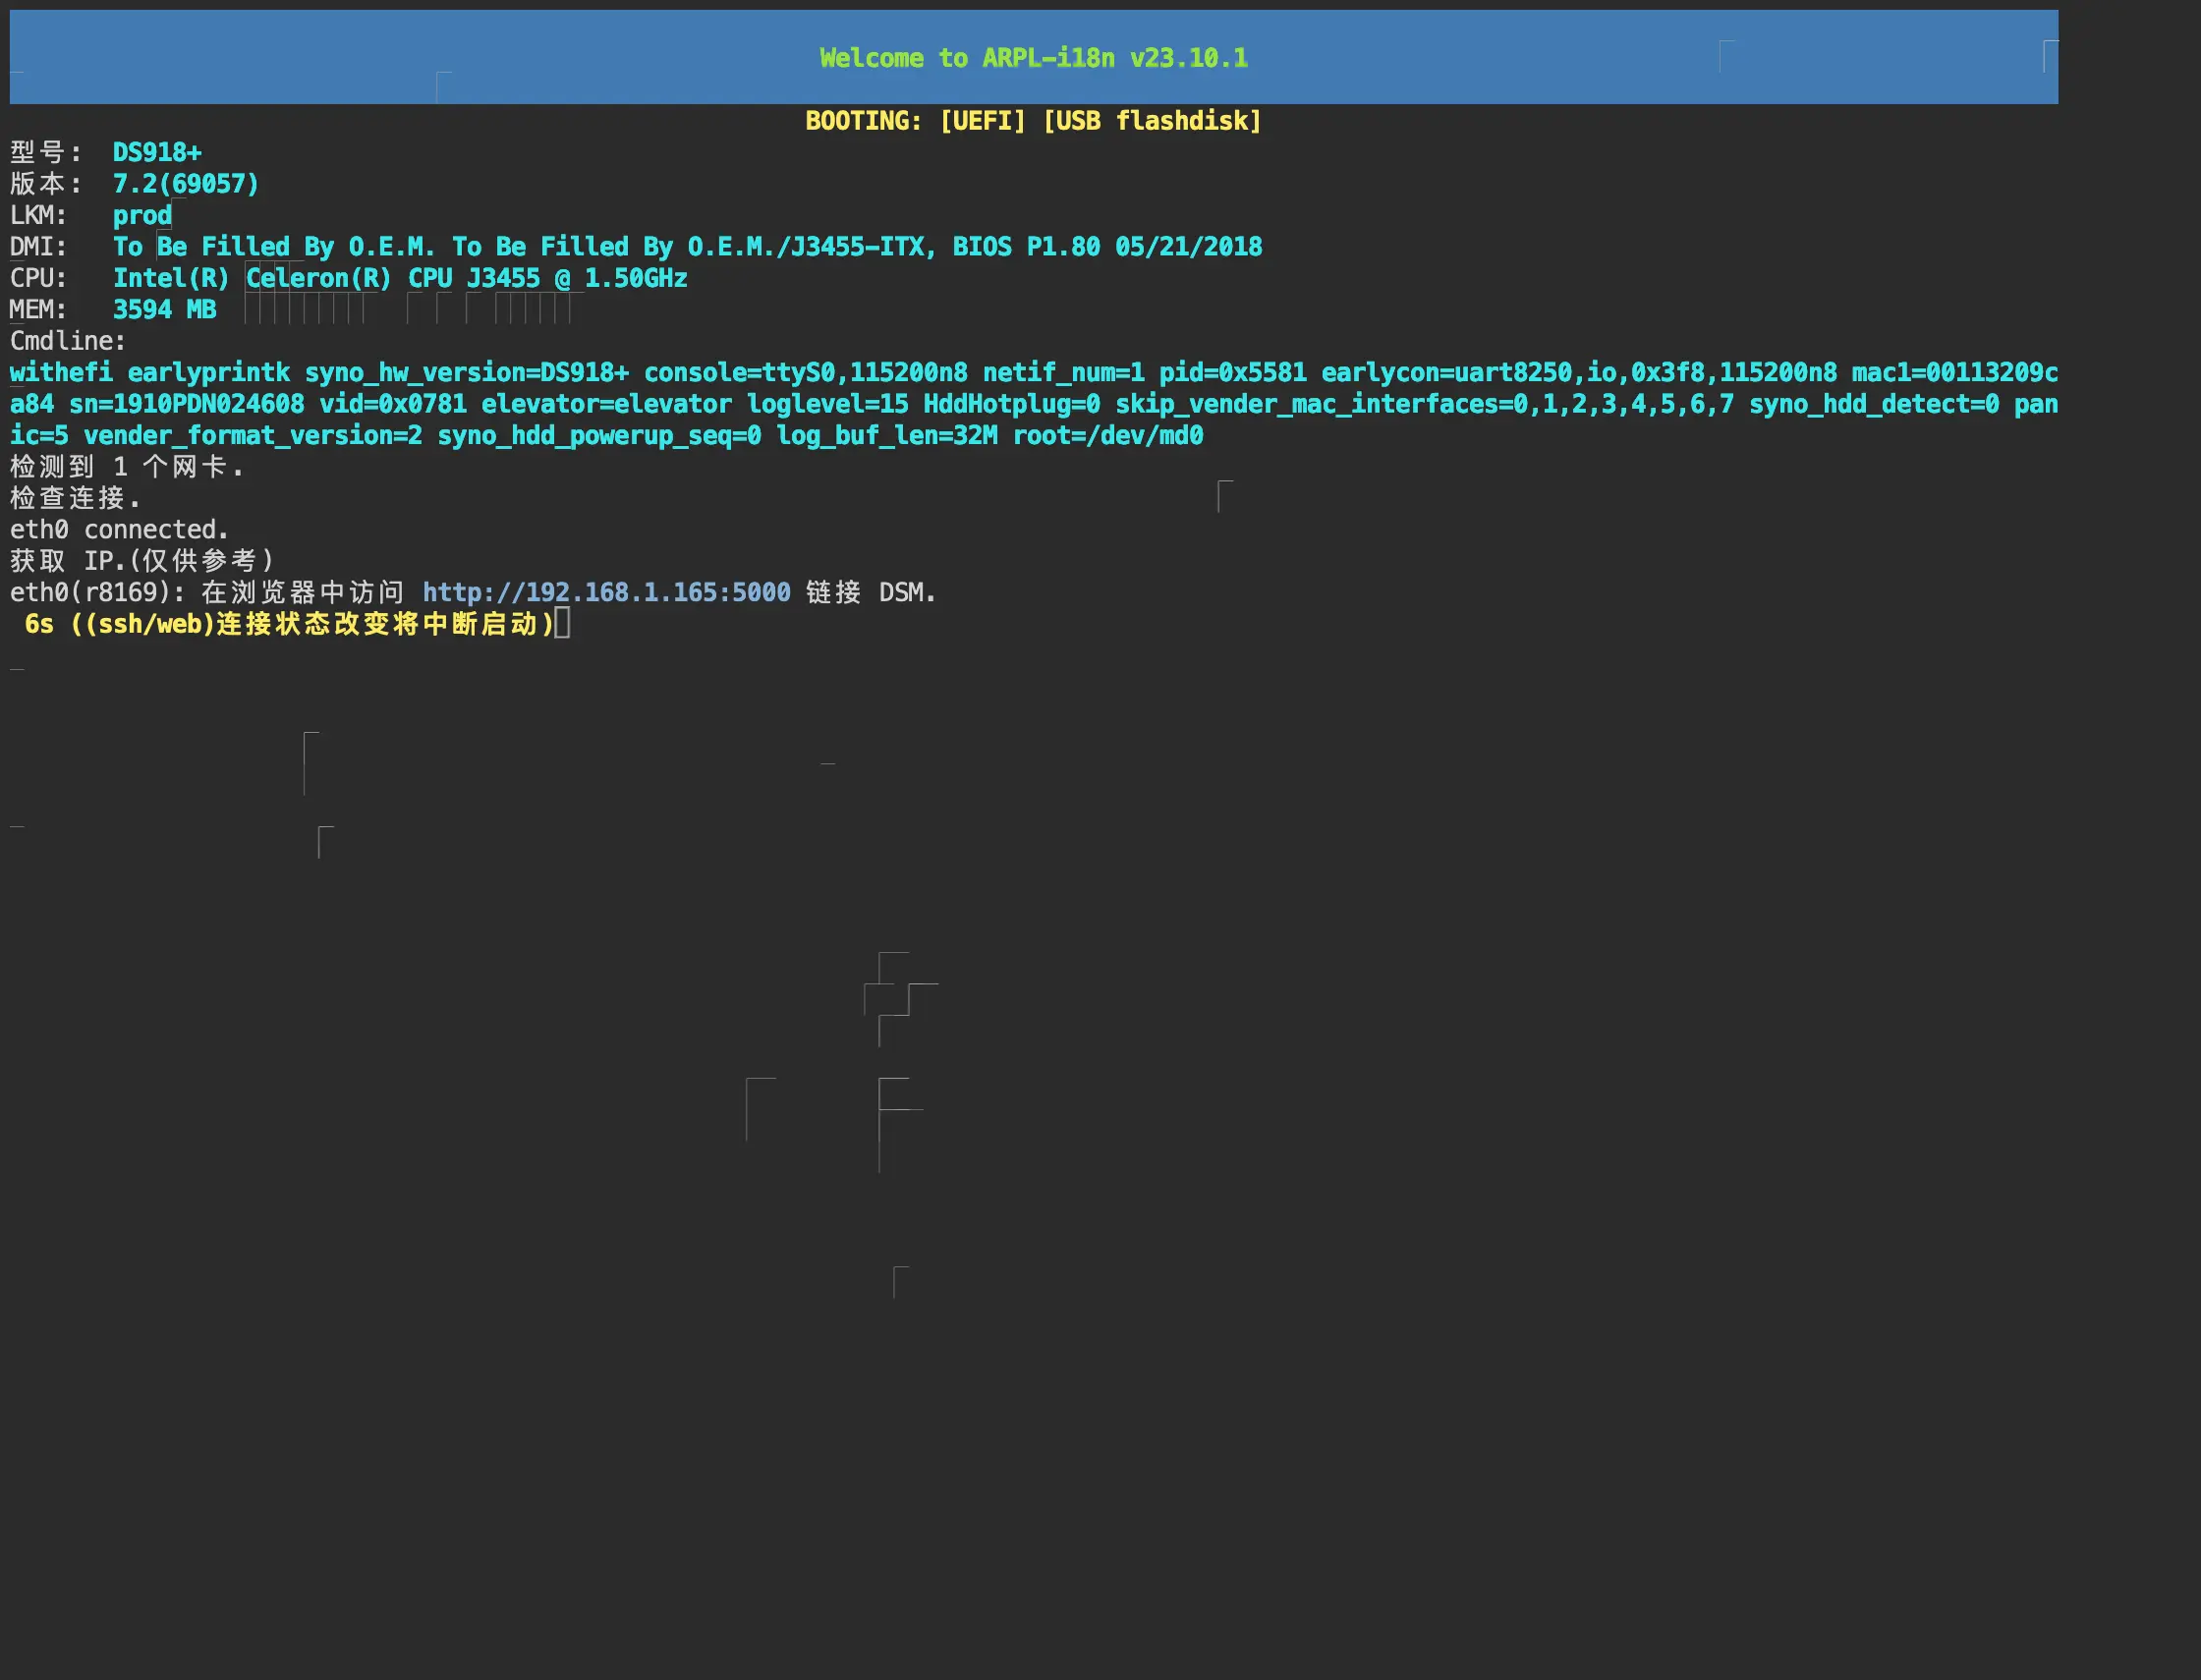The image size is (2201, 1680).
Task: Click the 'Cmdline:' label
Action: [68, 341]
